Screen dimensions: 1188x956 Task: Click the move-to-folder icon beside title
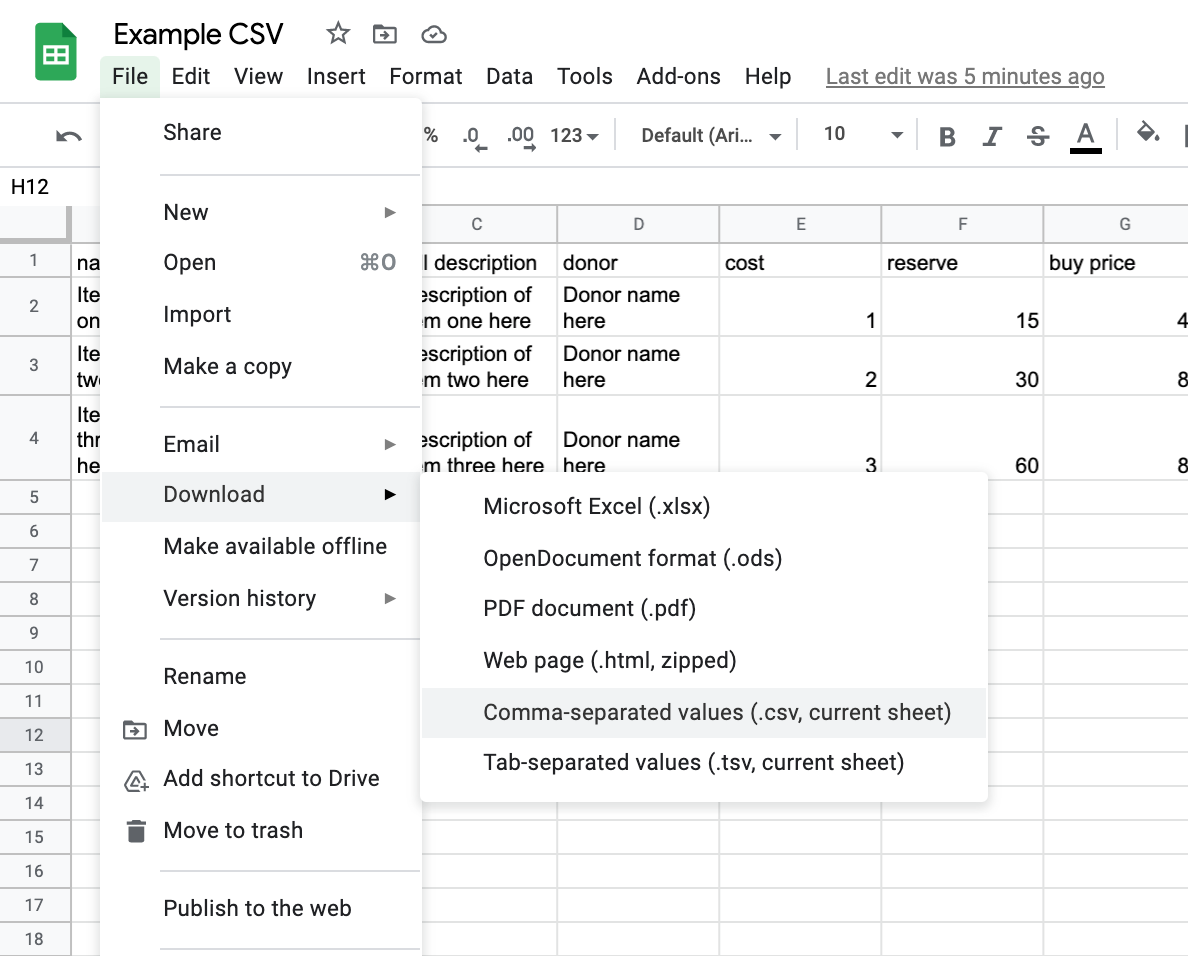[x=385, y=34]
